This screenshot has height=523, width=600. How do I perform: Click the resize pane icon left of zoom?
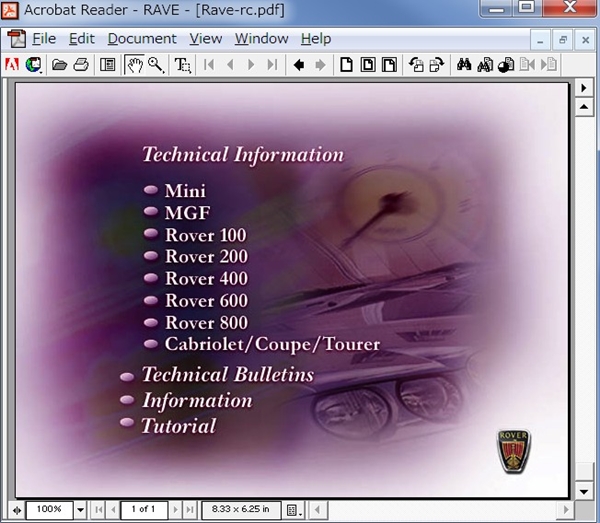pos(17,510)
